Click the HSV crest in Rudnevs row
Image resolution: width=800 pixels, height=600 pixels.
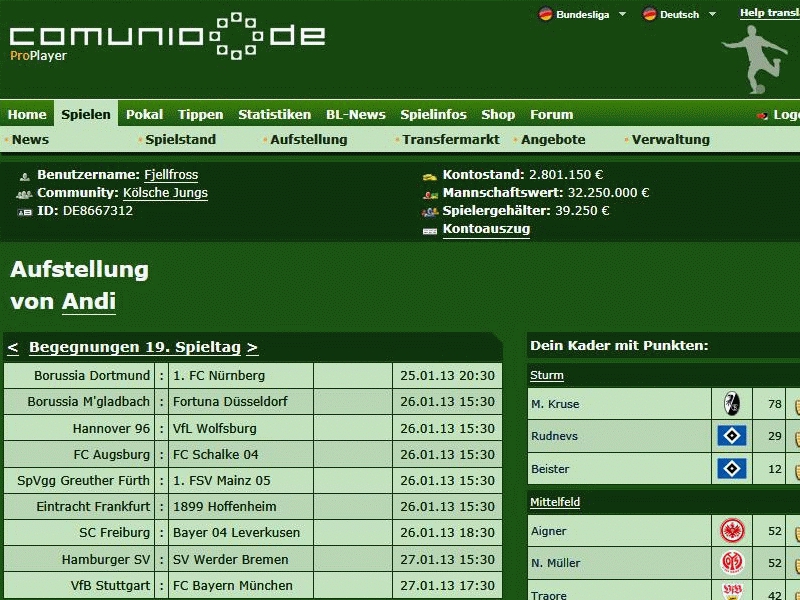[x=732, y=436]
